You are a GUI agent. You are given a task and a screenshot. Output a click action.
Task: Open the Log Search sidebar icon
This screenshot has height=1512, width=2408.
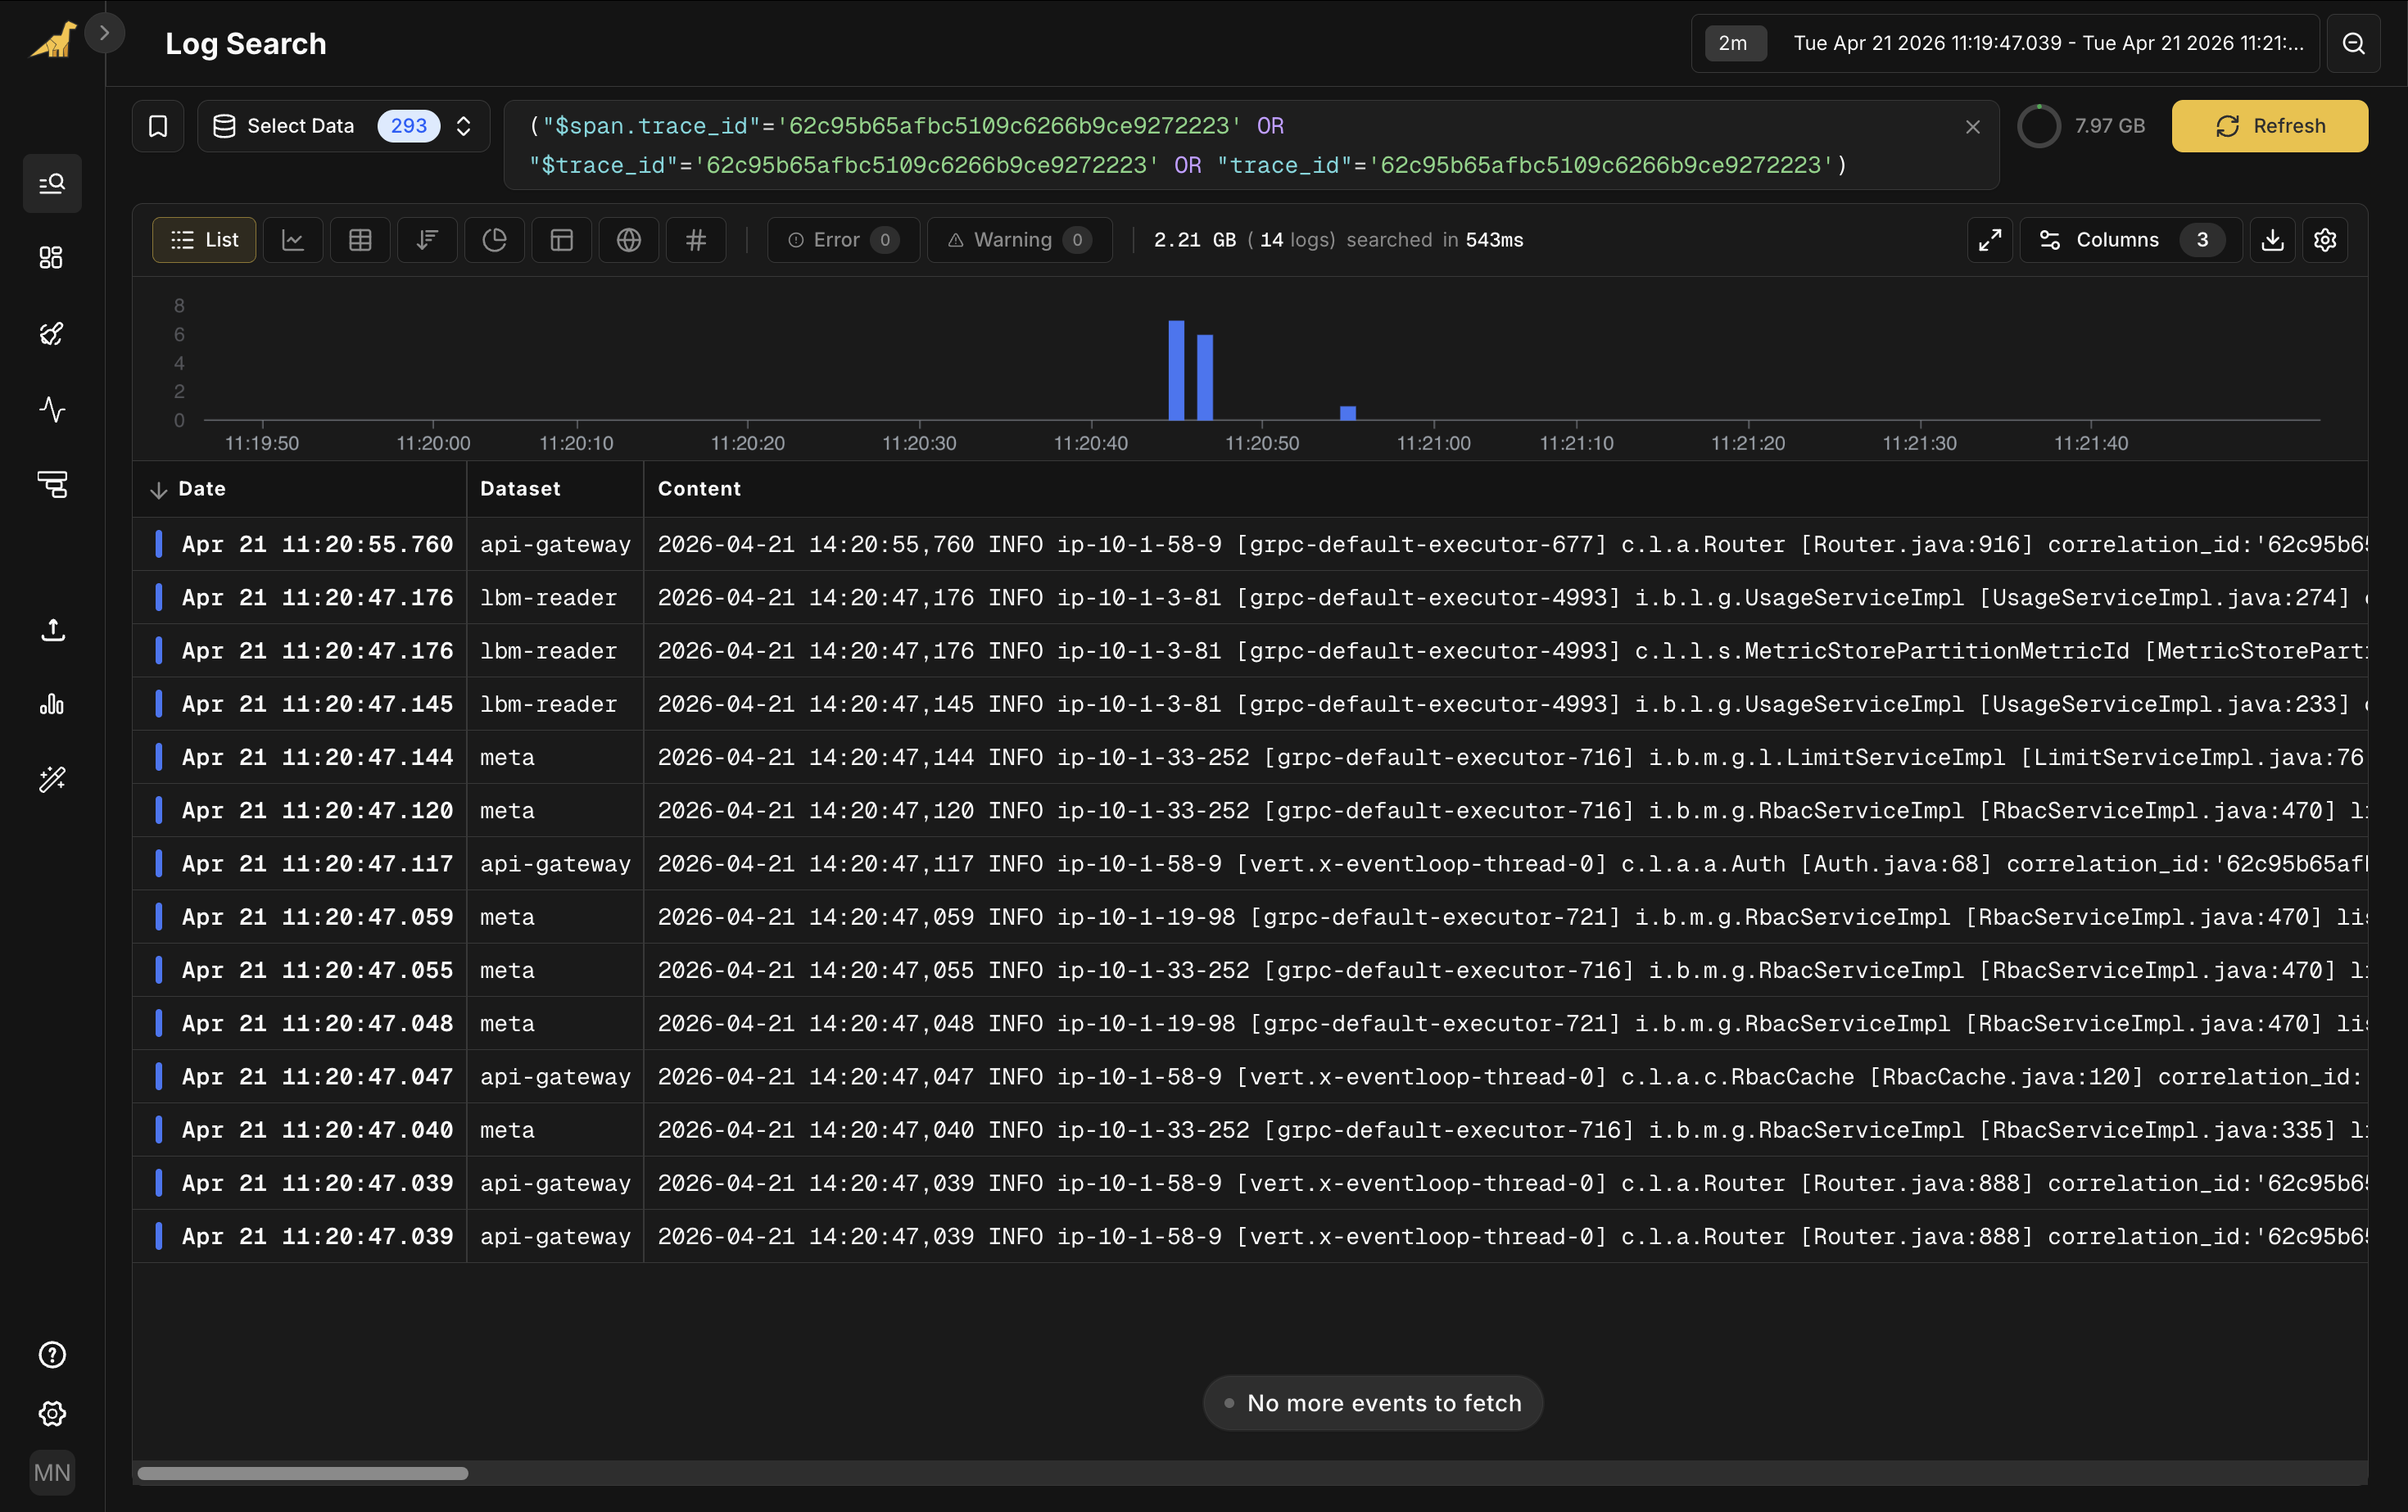(52, 183)
